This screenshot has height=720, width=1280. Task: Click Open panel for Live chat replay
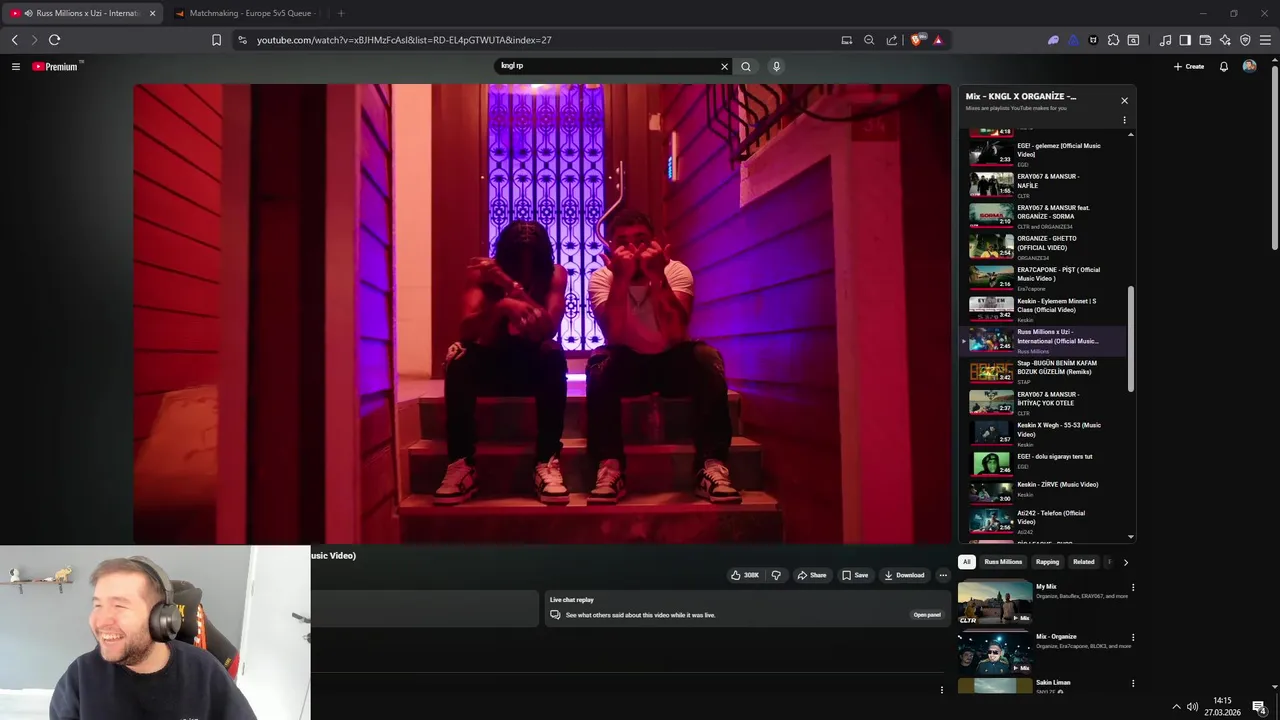pos(927,615)
